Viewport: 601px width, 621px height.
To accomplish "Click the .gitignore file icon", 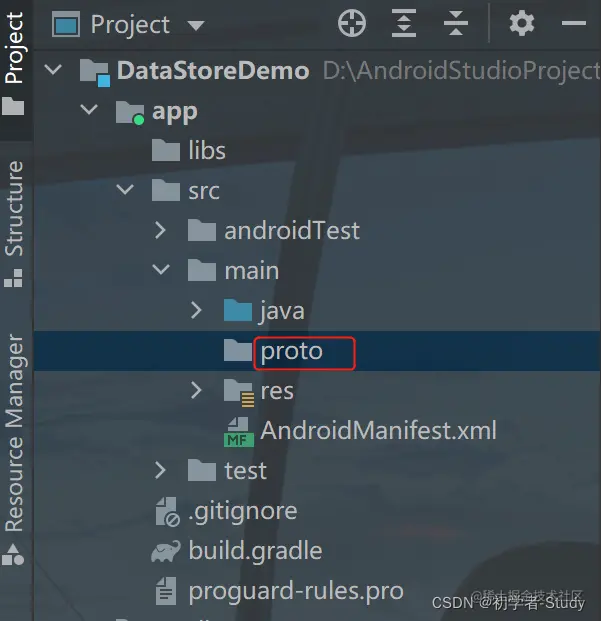I will pos(168,512).
